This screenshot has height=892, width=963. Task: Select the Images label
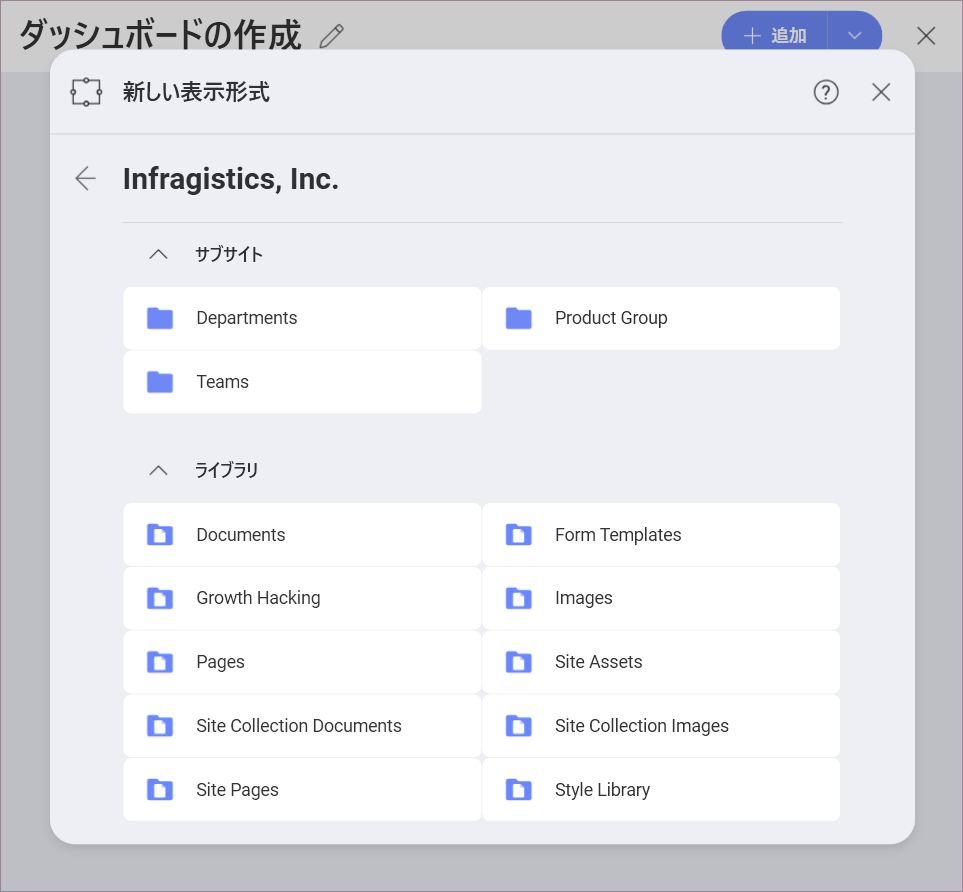tap(583, 598)
